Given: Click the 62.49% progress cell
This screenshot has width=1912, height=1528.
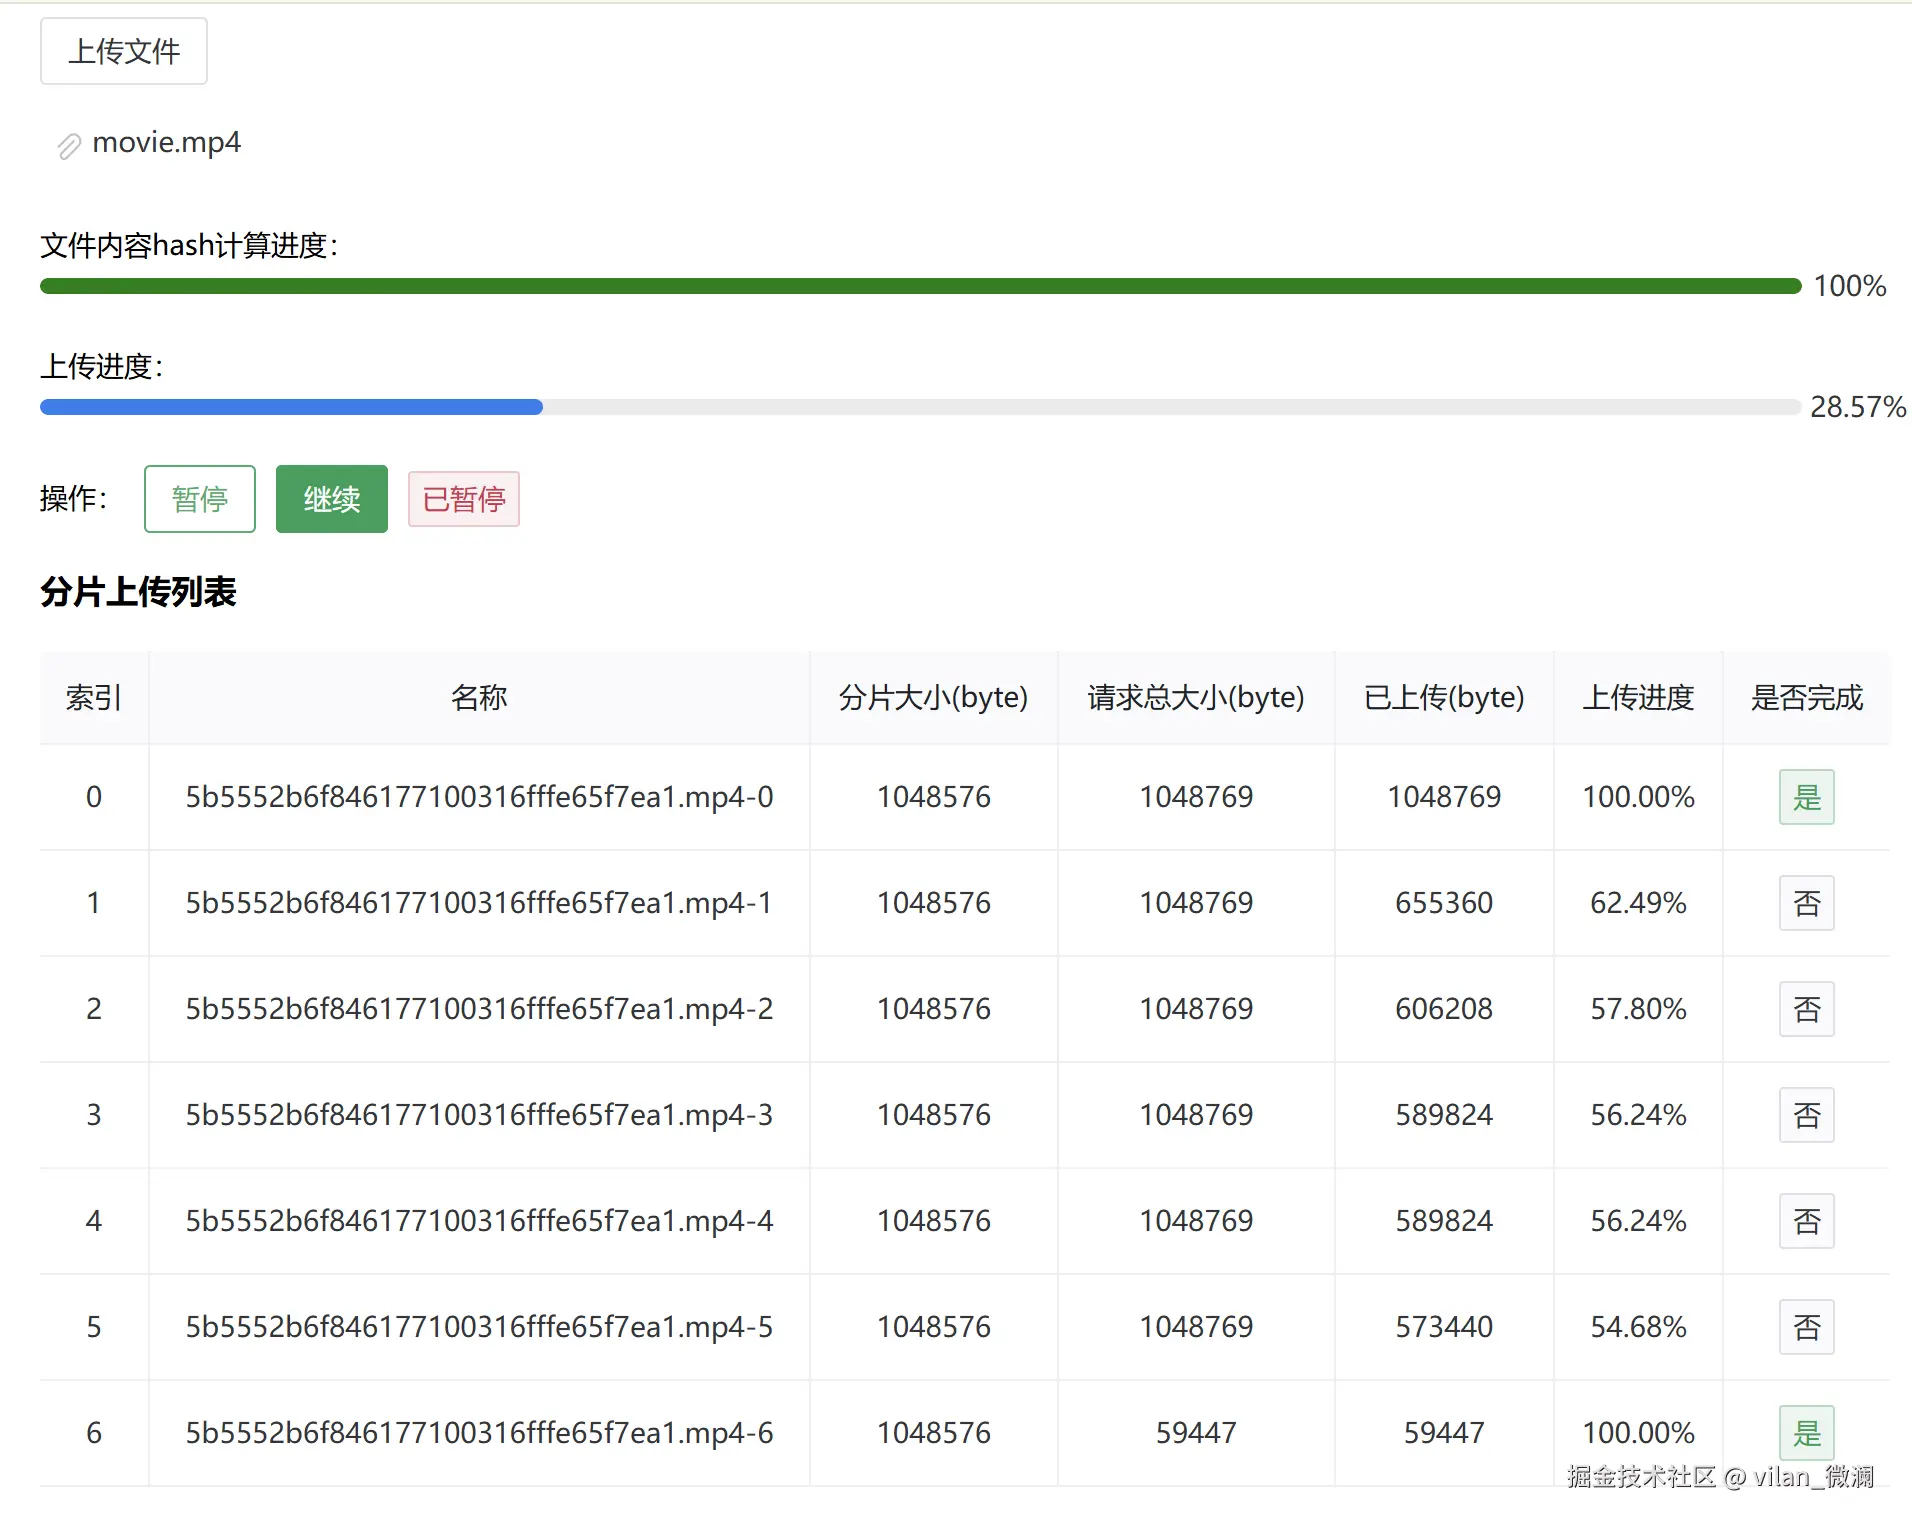Looking at the screenshot, I should click(1638, 903).
